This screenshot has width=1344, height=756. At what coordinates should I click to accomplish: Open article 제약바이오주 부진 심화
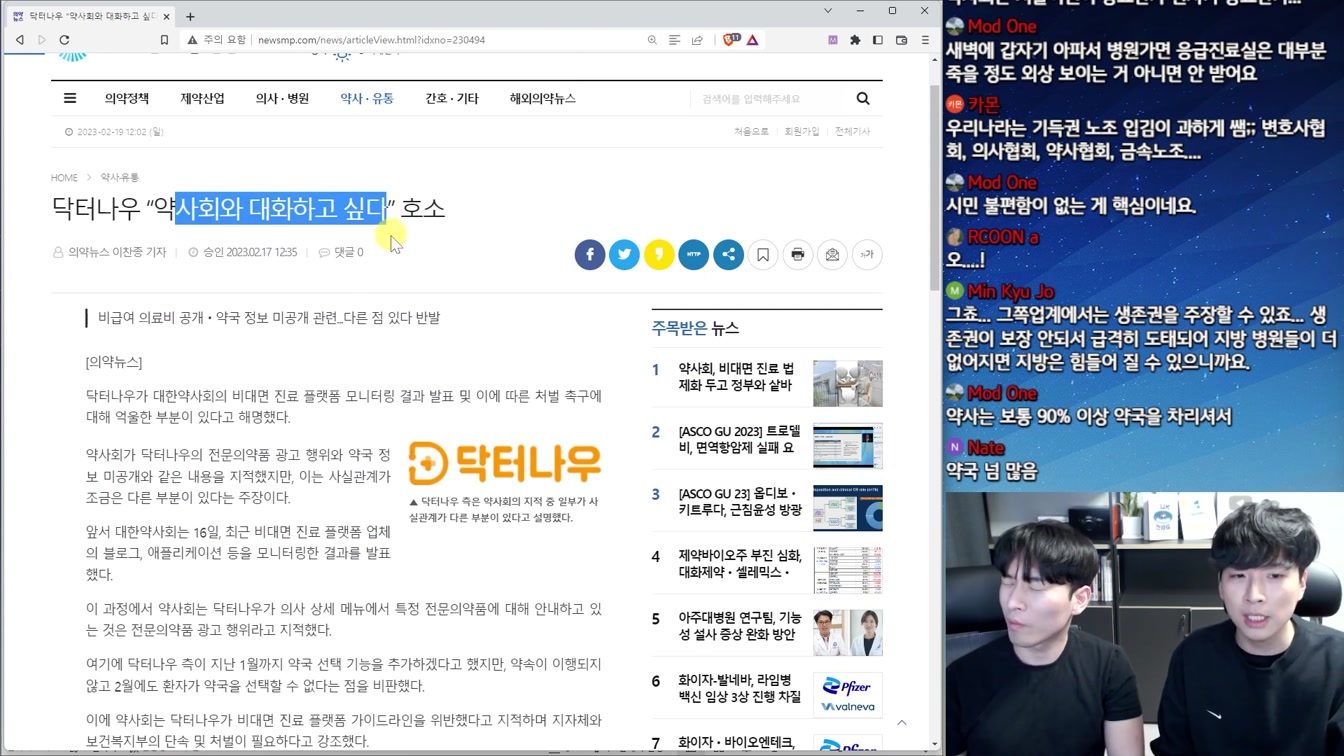coord(740,564)
